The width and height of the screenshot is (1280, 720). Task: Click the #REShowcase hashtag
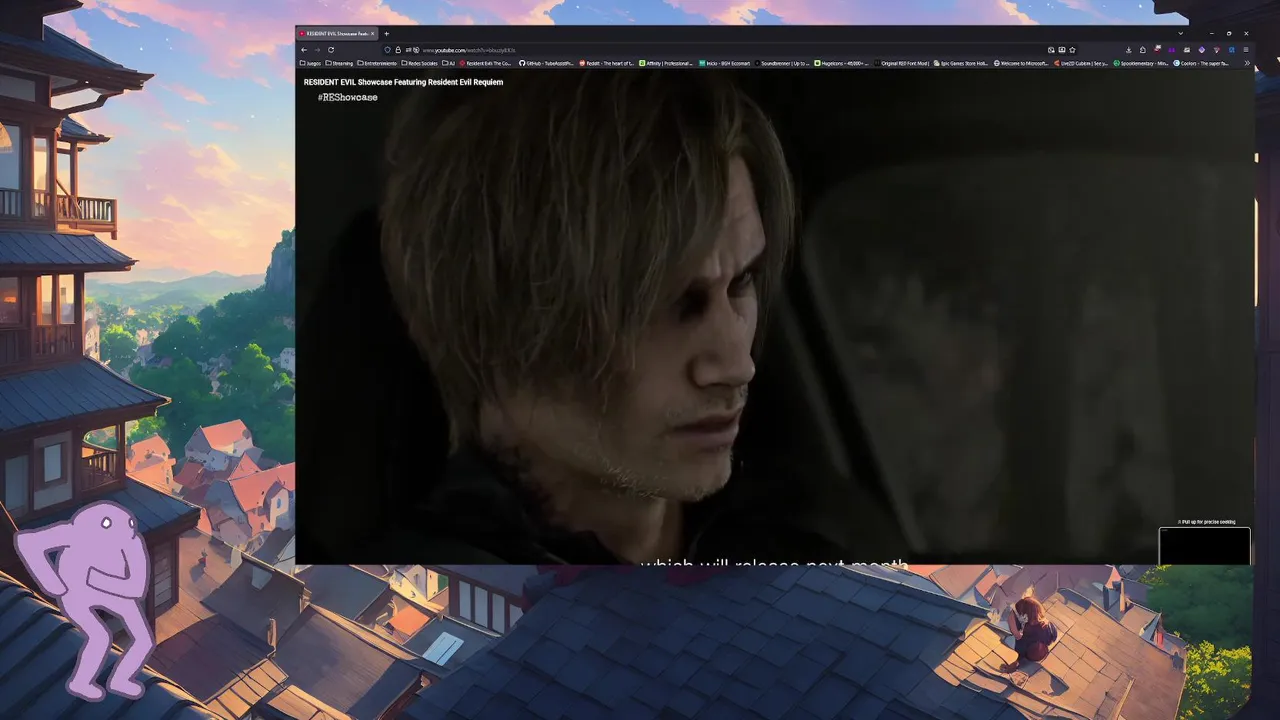347,97
